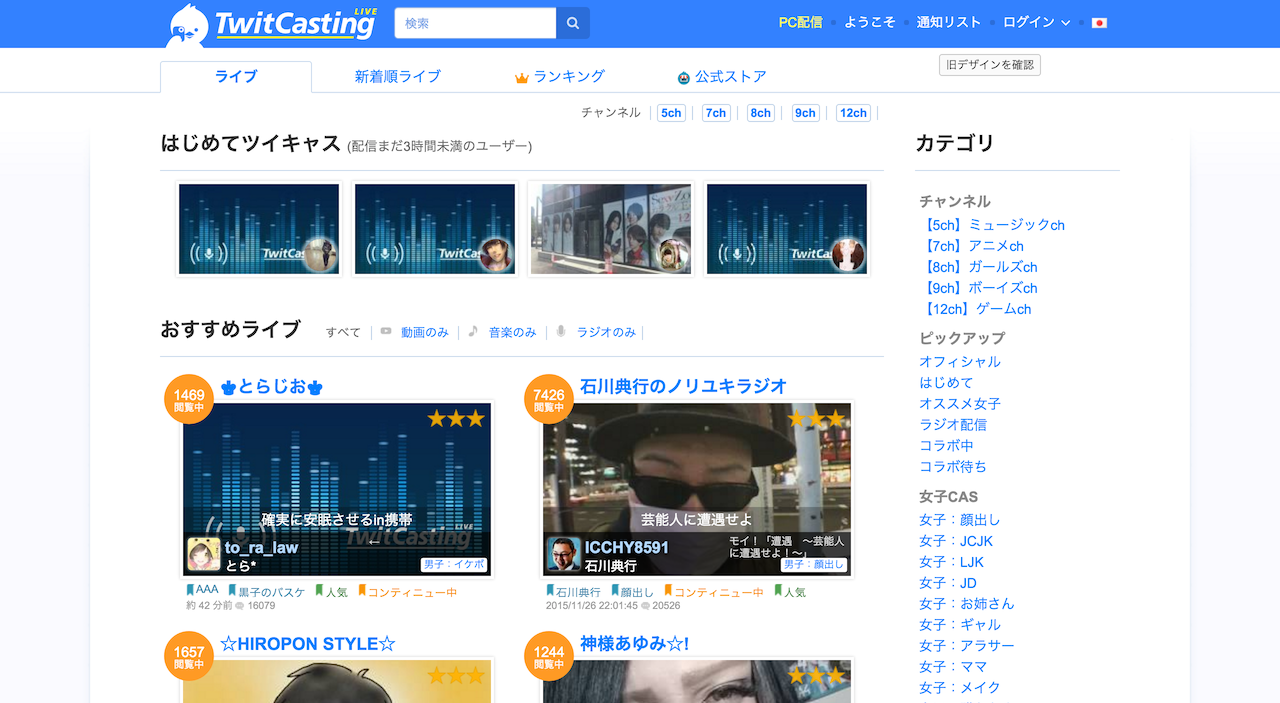Click the TwitCasting logo
The width and height of the screenshot is (1280, 703).
click(x=273, y=24)
